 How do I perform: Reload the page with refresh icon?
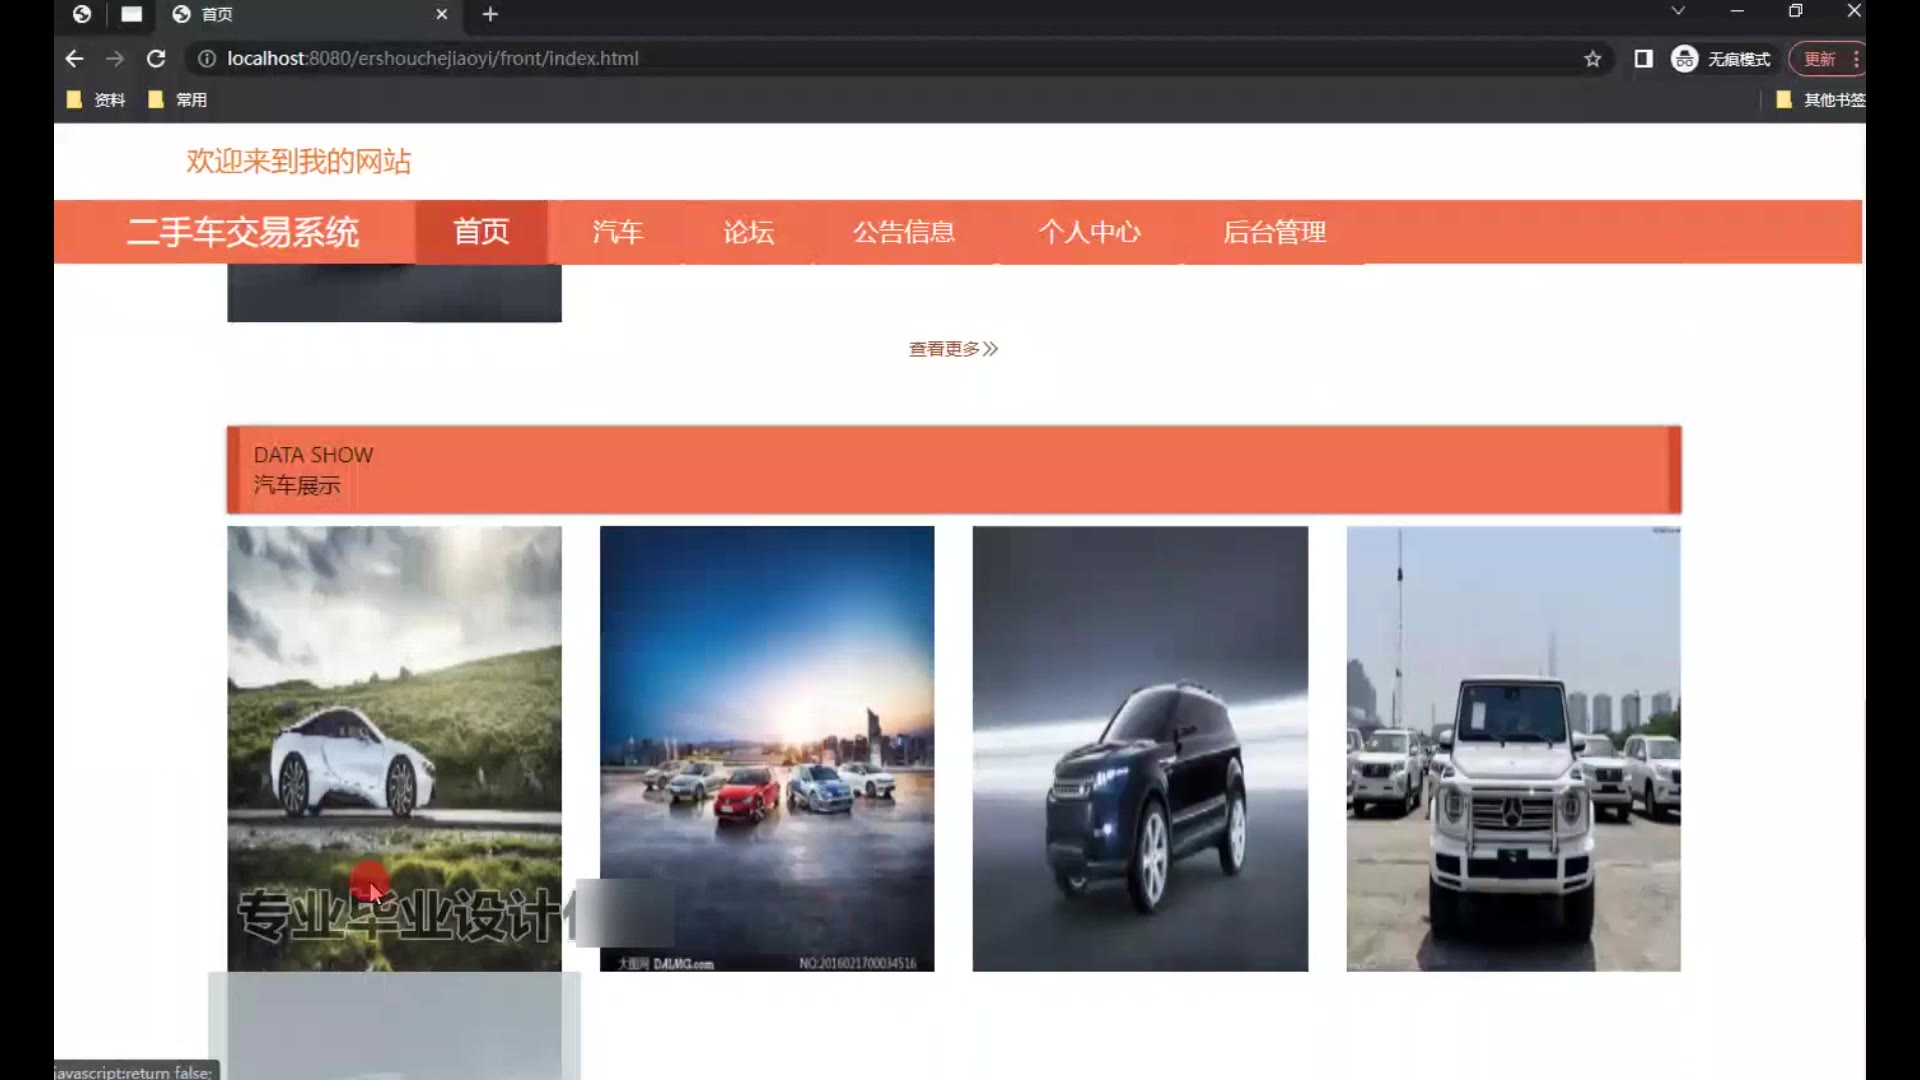click(156, 59)
